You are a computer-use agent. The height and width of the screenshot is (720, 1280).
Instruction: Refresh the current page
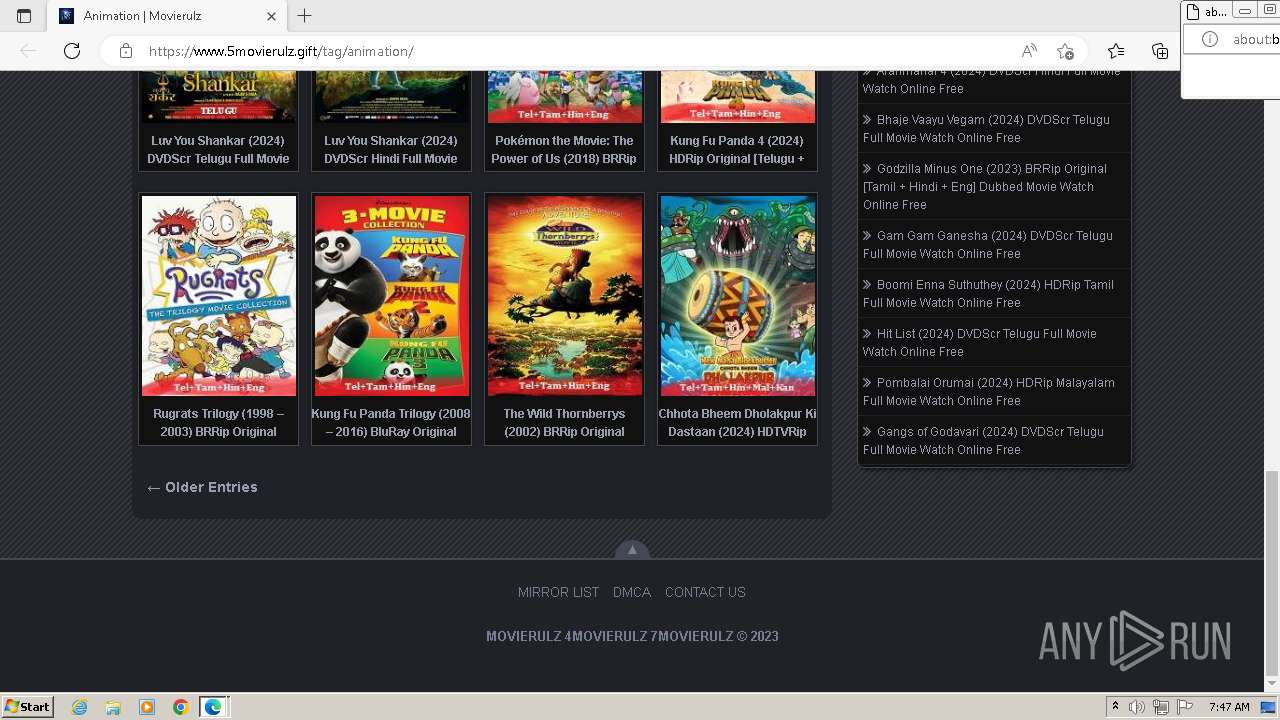tap(72, 51)
